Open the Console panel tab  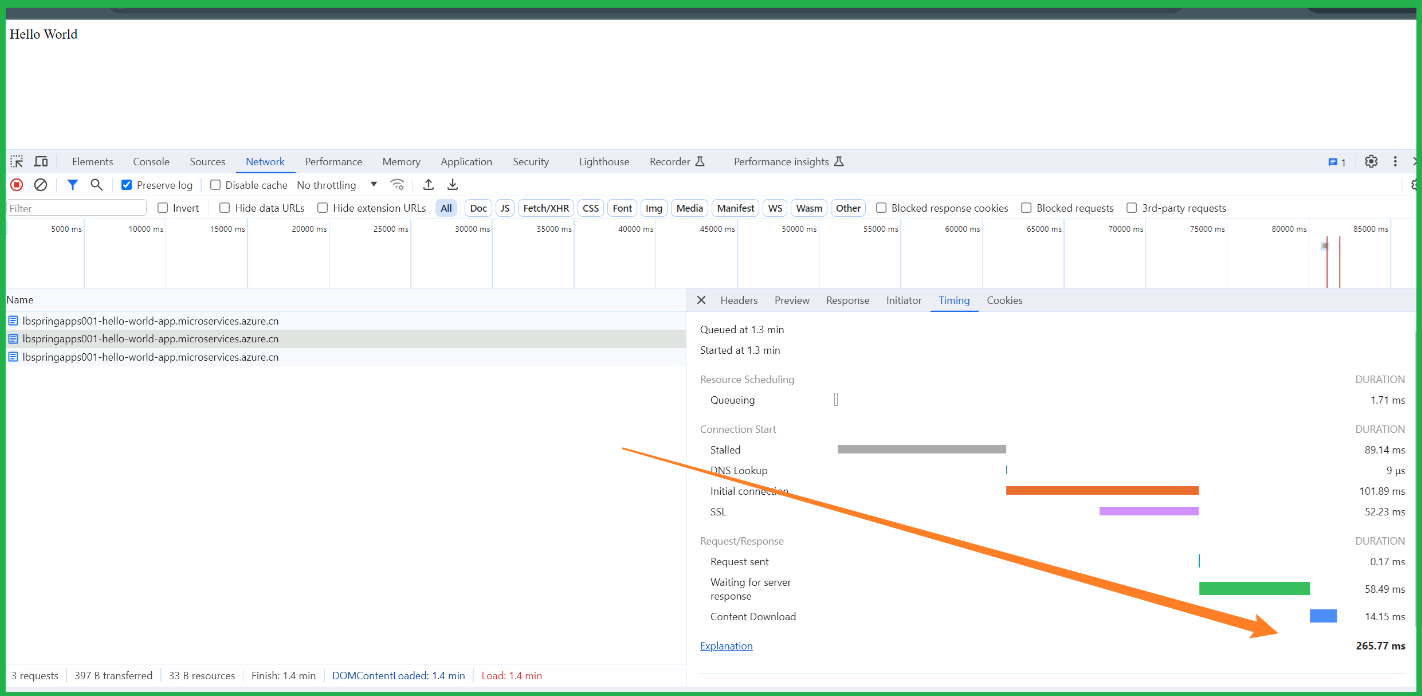tap(151, 161)
